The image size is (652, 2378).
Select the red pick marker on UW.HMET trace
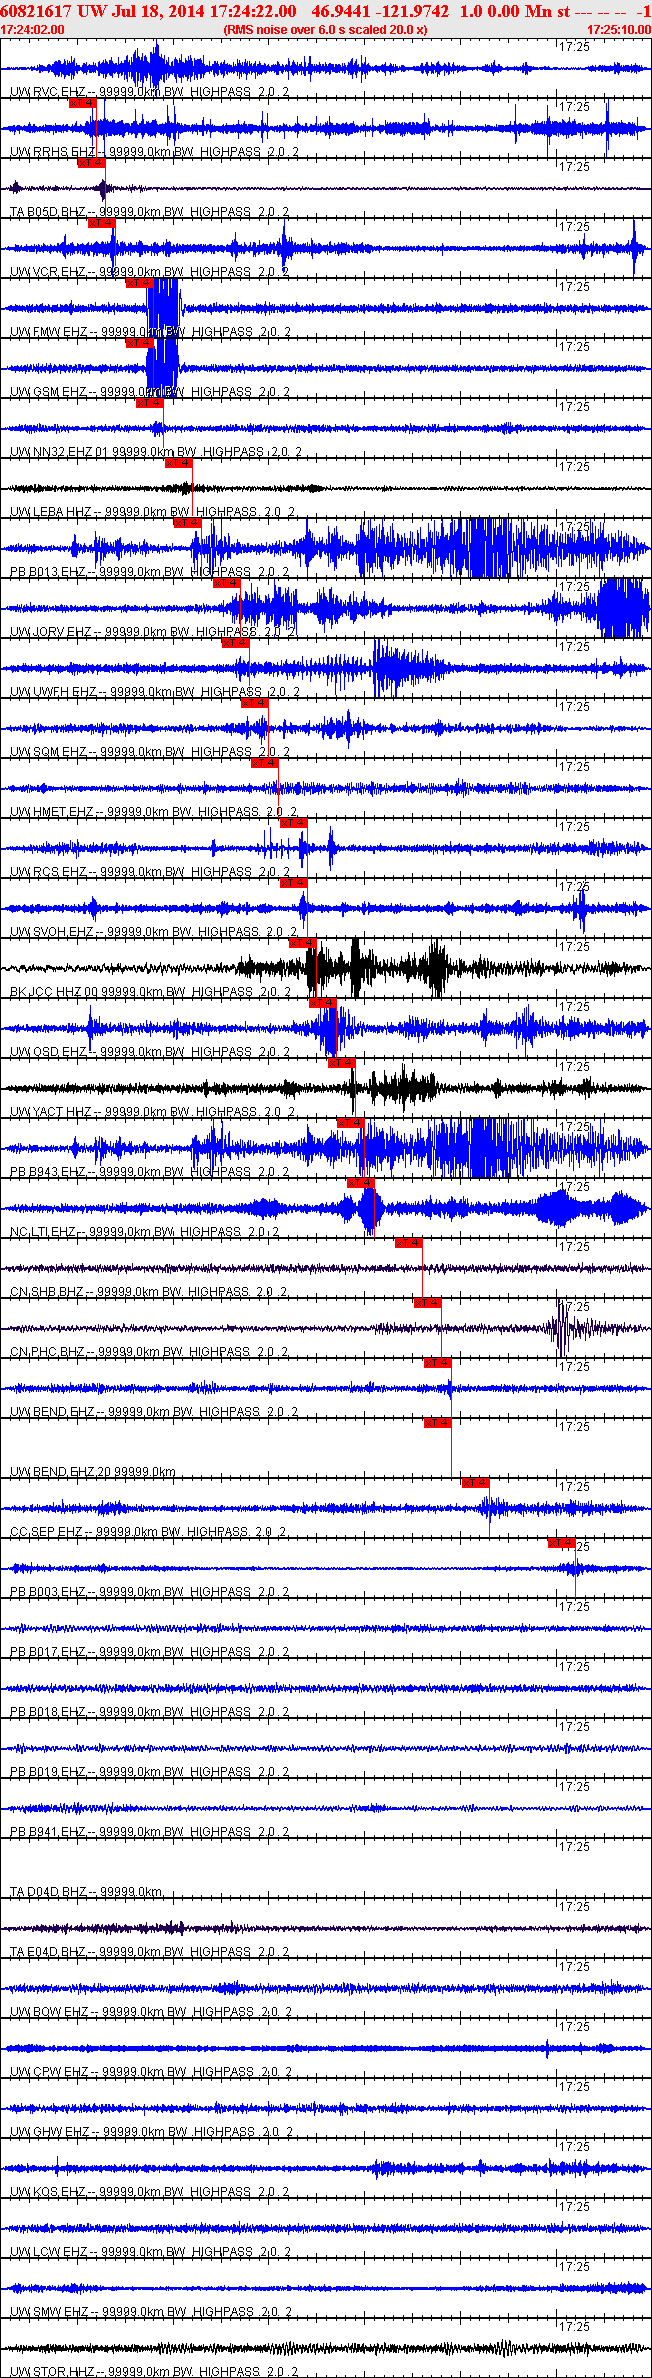265,762
